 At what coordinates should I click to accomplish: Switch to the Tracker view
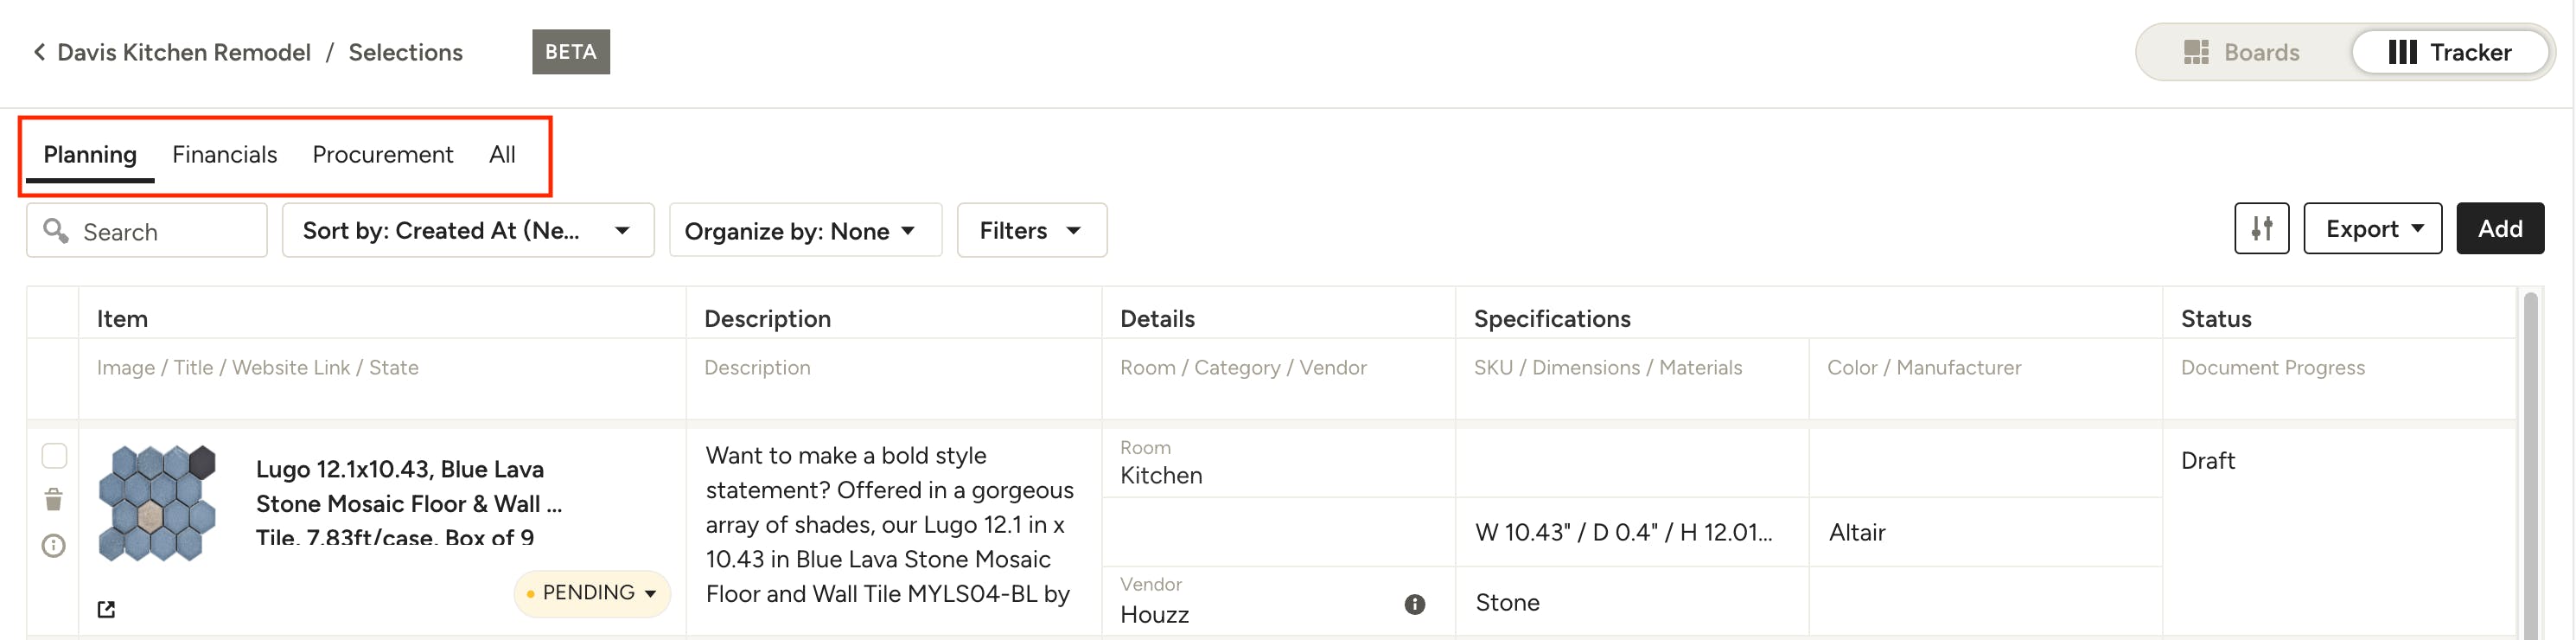tap(2450, 52)
